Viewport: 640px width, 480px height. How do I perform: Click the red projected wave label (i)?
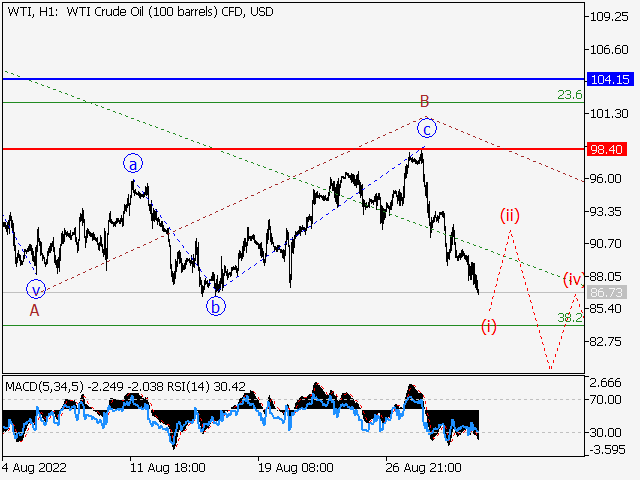489,326
